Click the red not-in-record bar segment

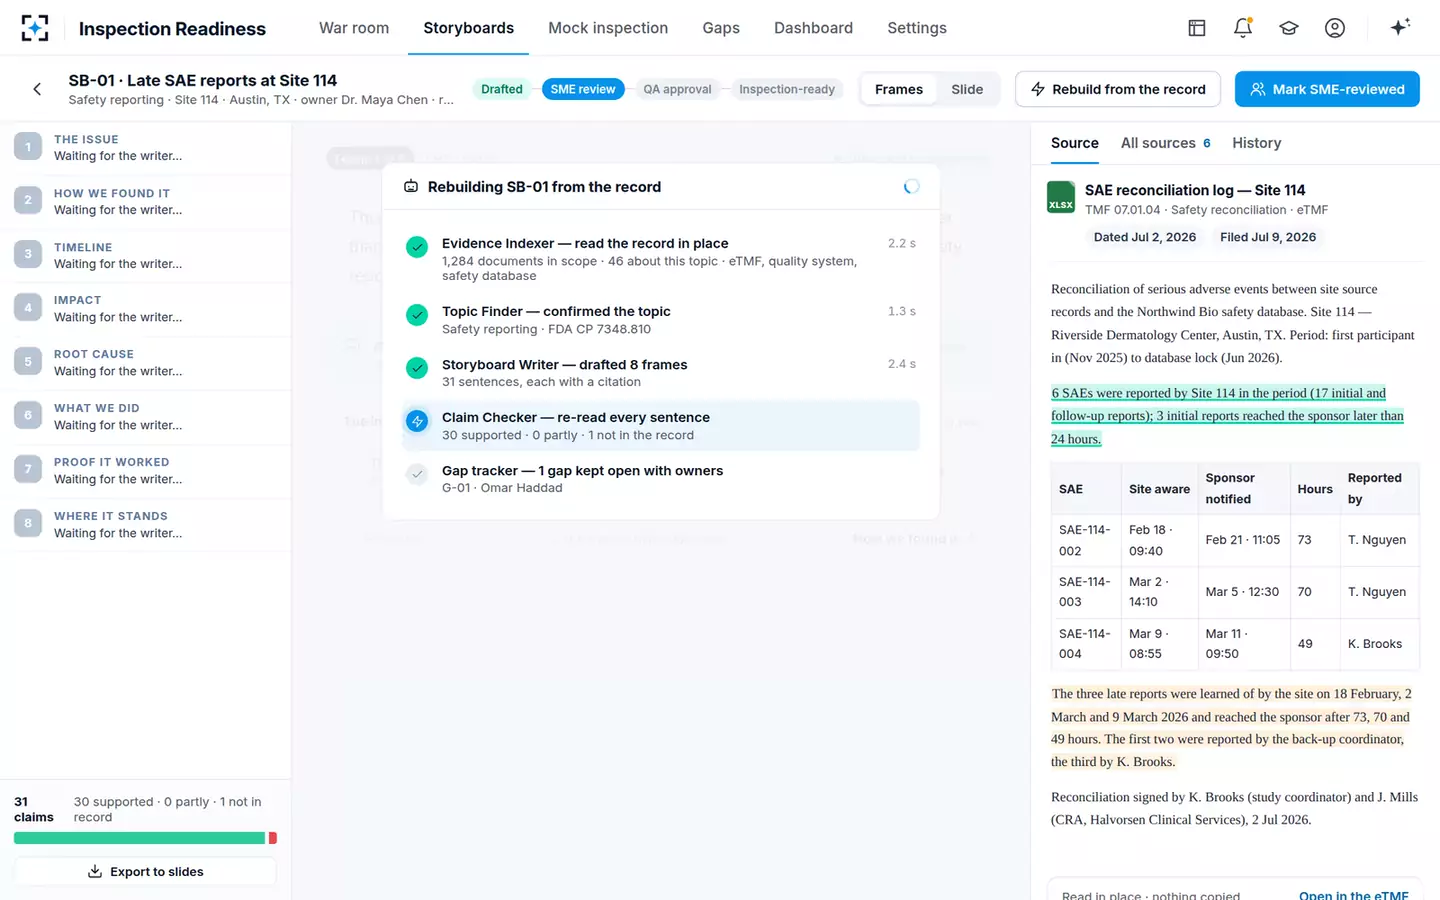(273, 838)
